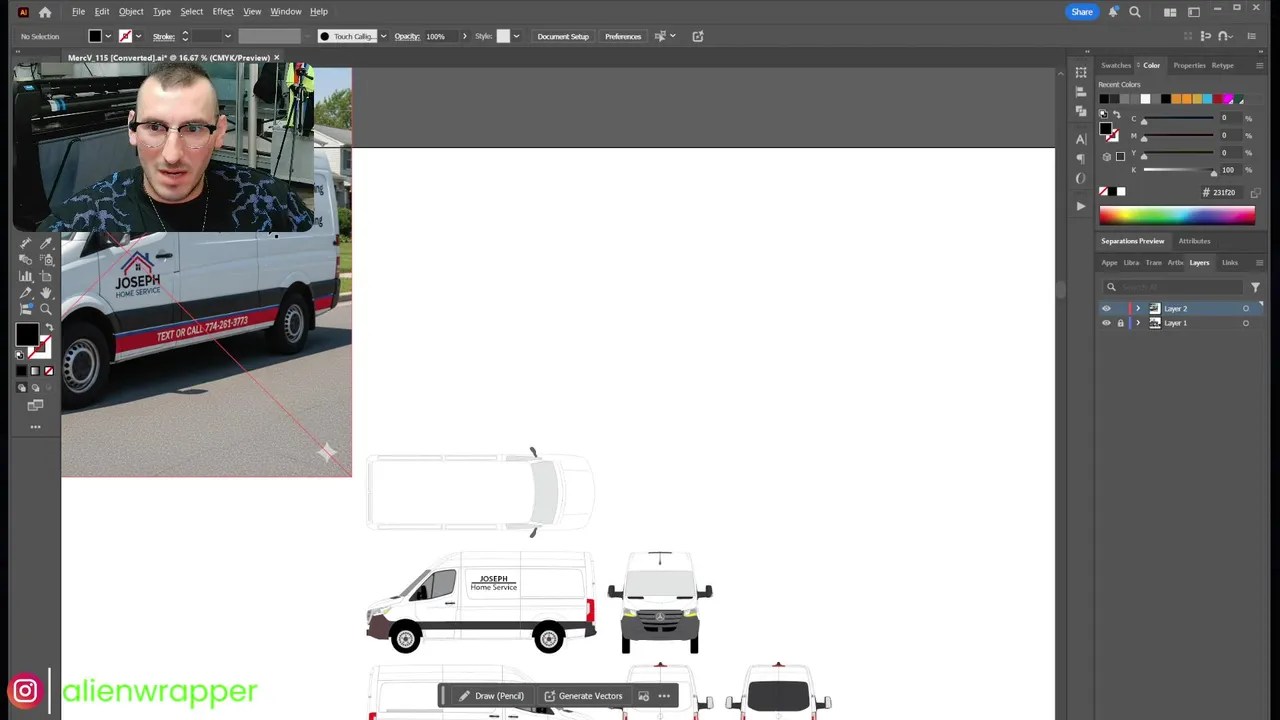The image size is (1280, 720).
Task: Set toolbar Gradient mode button
Action: pos(35,371)
